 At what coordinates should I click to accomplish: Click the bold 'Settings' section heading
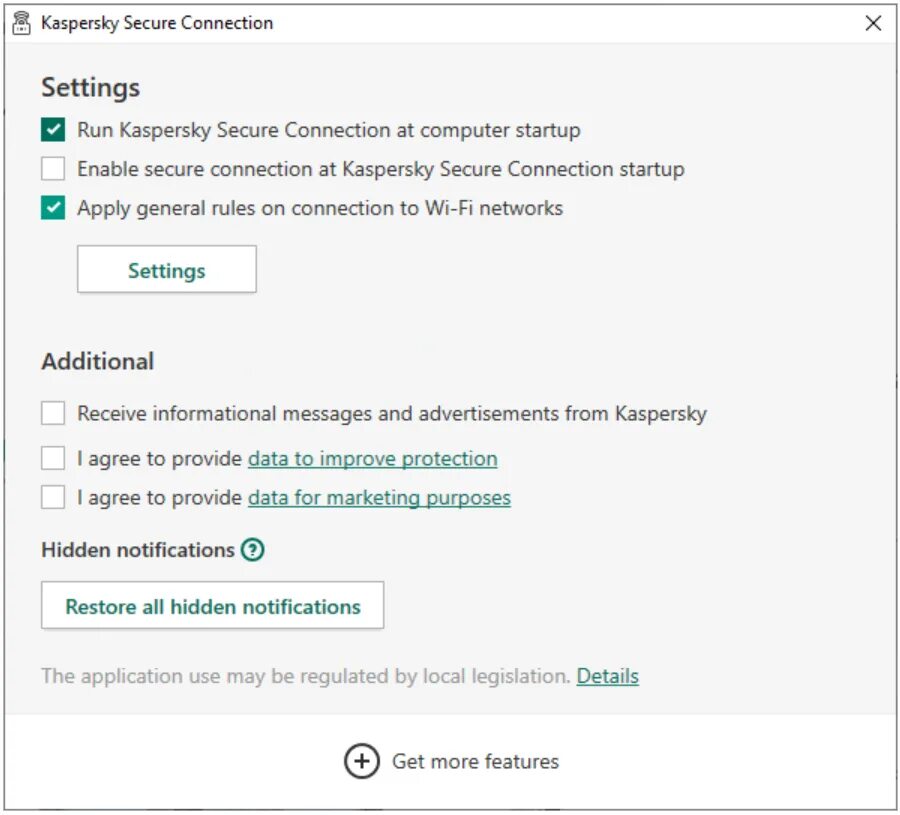coord(90,87)
